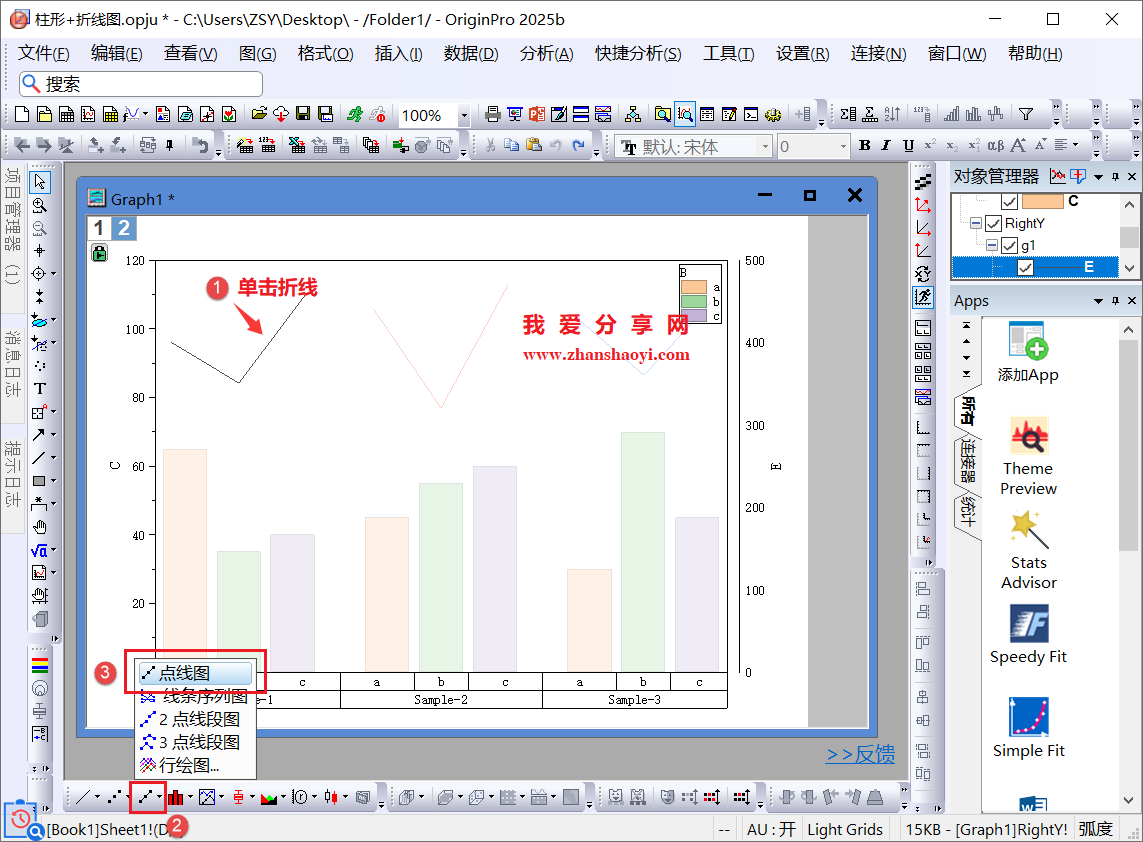Uncheck the RightY layer checkbox

tap(993, 224)
